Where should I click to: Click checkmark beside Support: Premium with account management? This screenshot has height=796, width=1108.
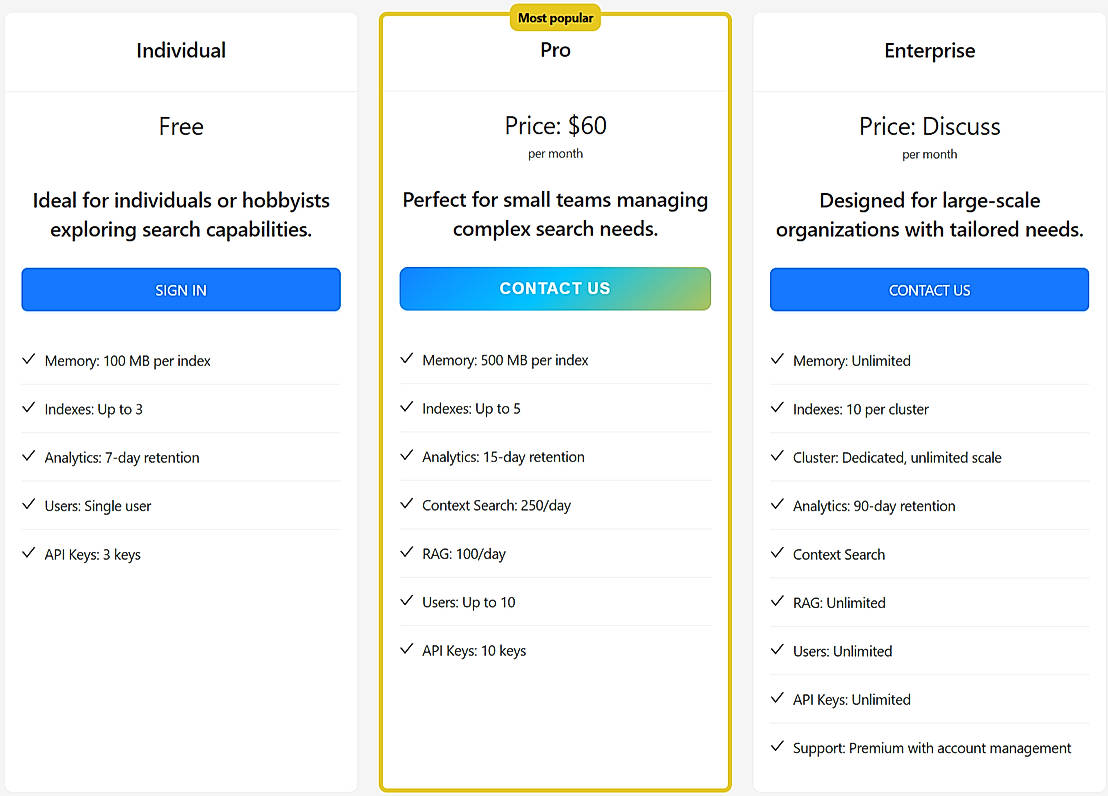(777, 747)
